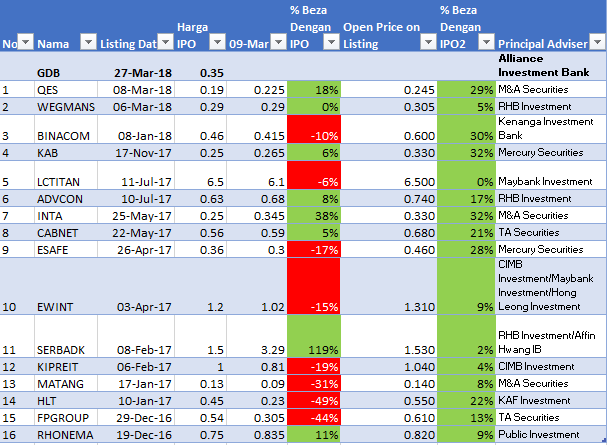The width and height of the screenshot is (607, 445).
Task: Select the 29% IPO2 cell for QES
Action: (466, 89)
